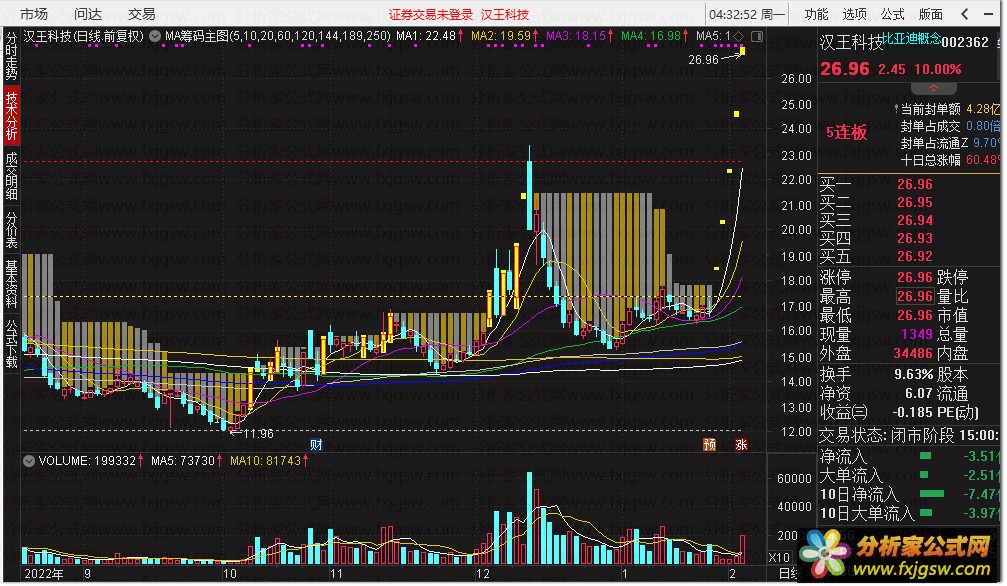
Task: Open the 问达 menu
Action: click(87, 13)
